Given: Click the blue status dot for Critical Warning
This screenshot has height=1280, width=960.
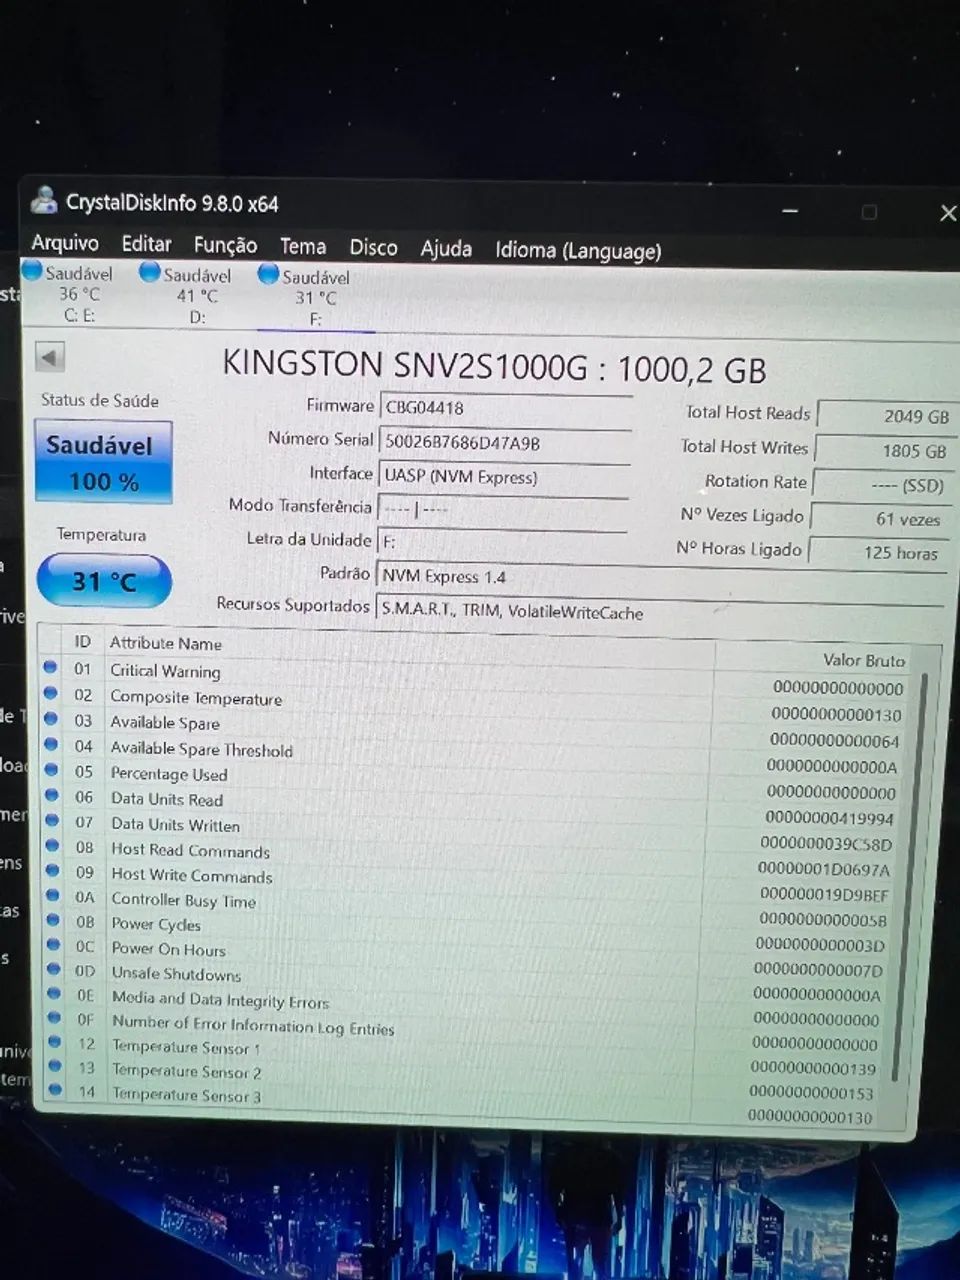Looking at the screenshot, I should point(51,667).
